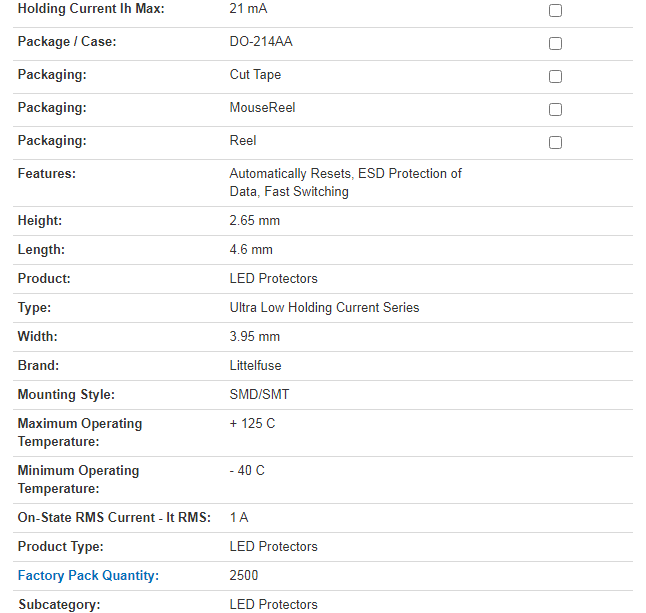
Task: Click the 1 A On-State RMS Current value
Action: (240, 517)
